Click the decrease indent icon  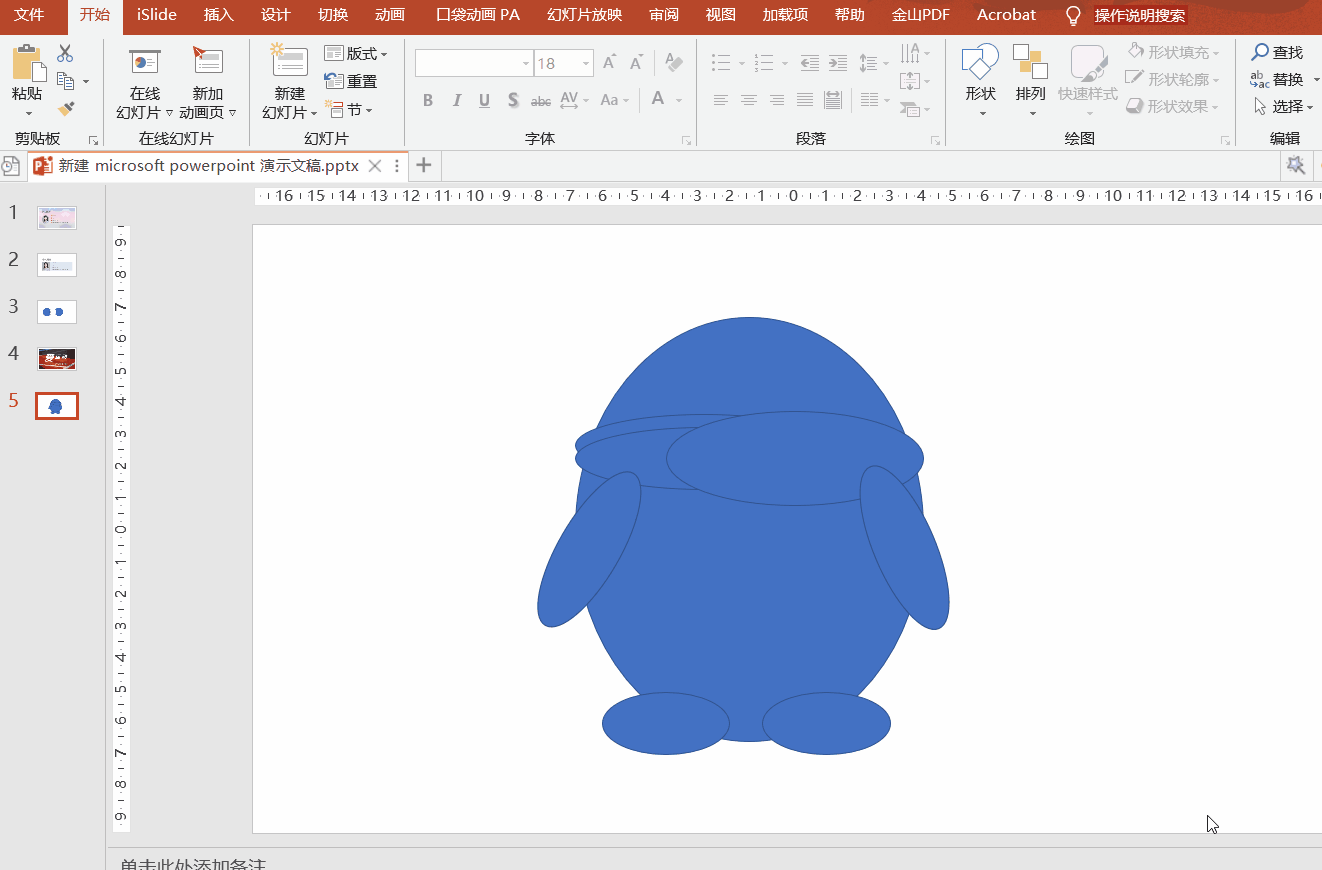[x=810, y=63]
